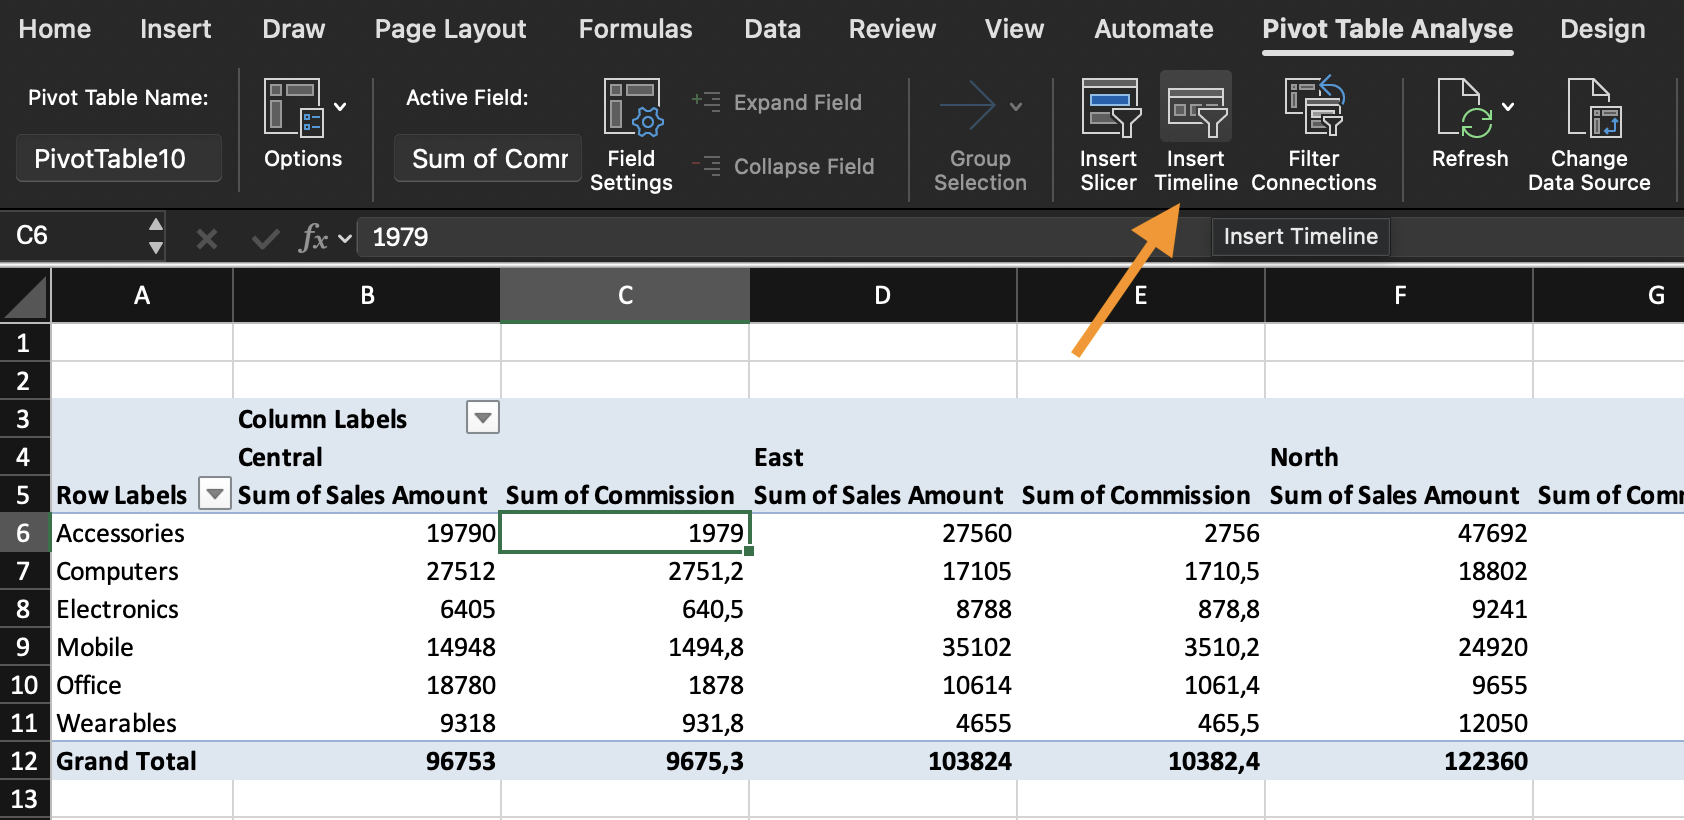Click the PivotTable Options icon

tap(293, 107)
